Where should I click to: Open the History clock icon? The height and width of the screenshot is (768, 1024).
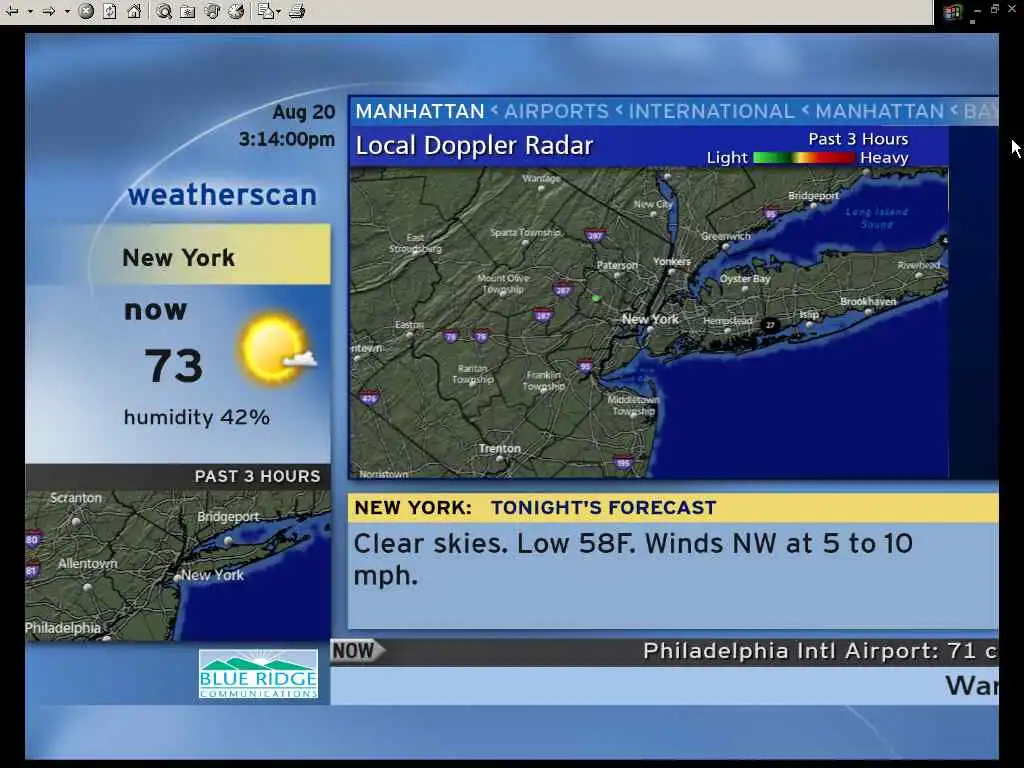[236, 11]
